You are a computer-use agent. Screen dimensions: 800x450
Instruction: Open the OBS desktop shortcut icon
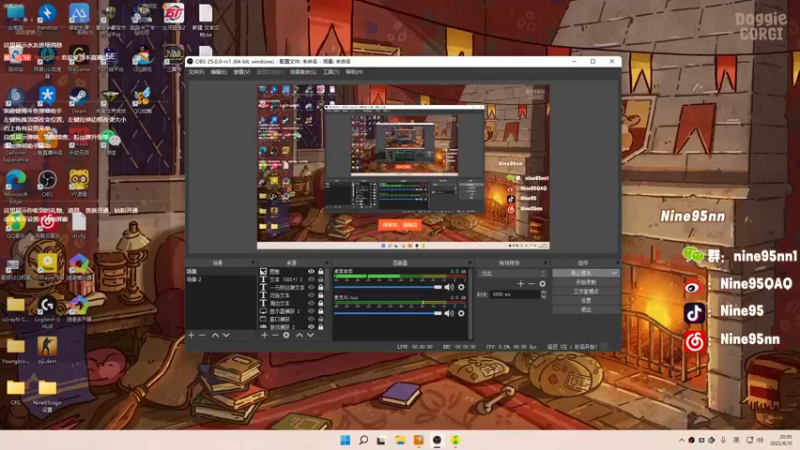coord(47,184)
